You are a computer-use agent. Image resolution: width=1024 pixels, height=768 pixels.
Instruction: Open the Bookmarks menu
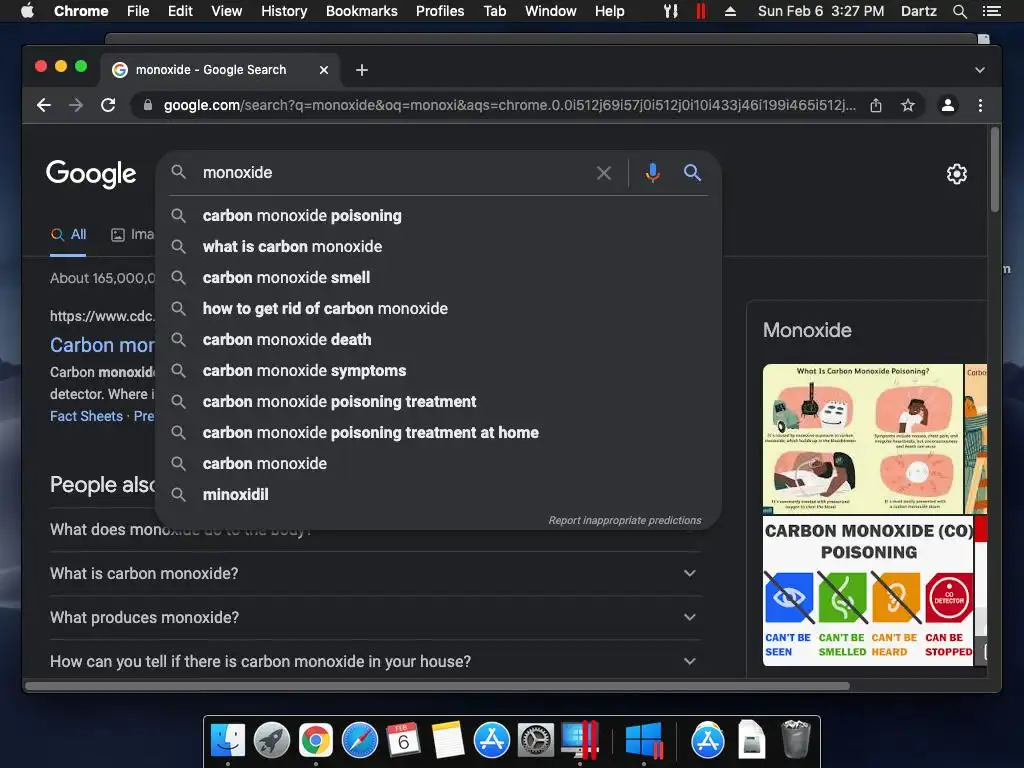(362, 11)
